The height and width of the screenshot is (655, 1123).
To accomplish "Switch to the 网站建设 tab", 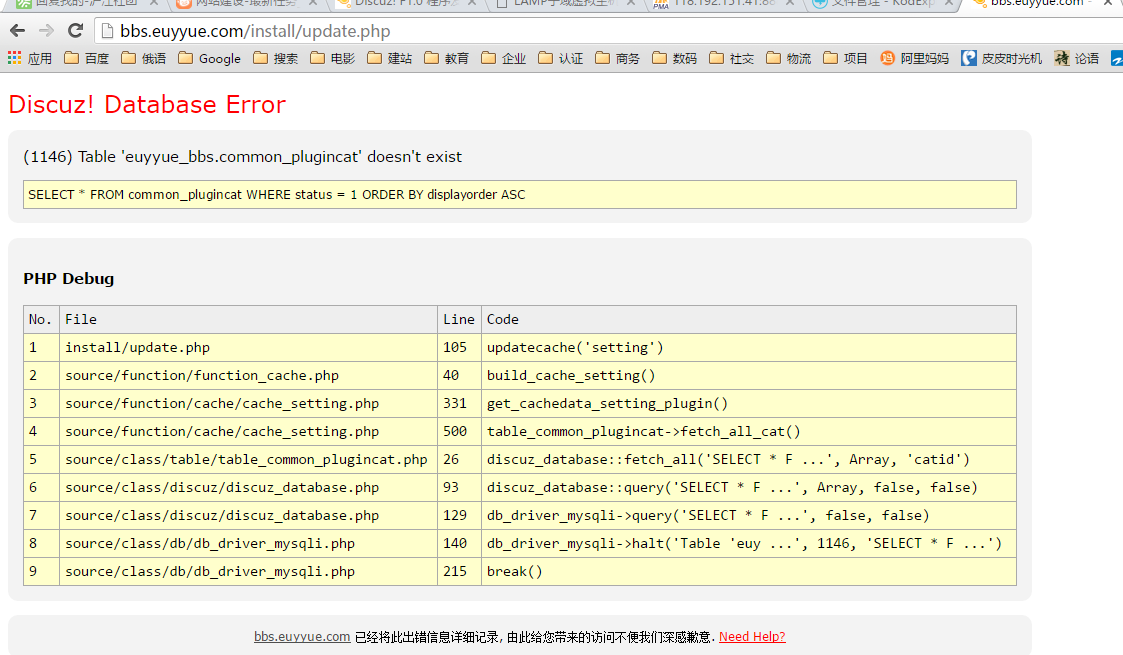I will click(248, 4).
